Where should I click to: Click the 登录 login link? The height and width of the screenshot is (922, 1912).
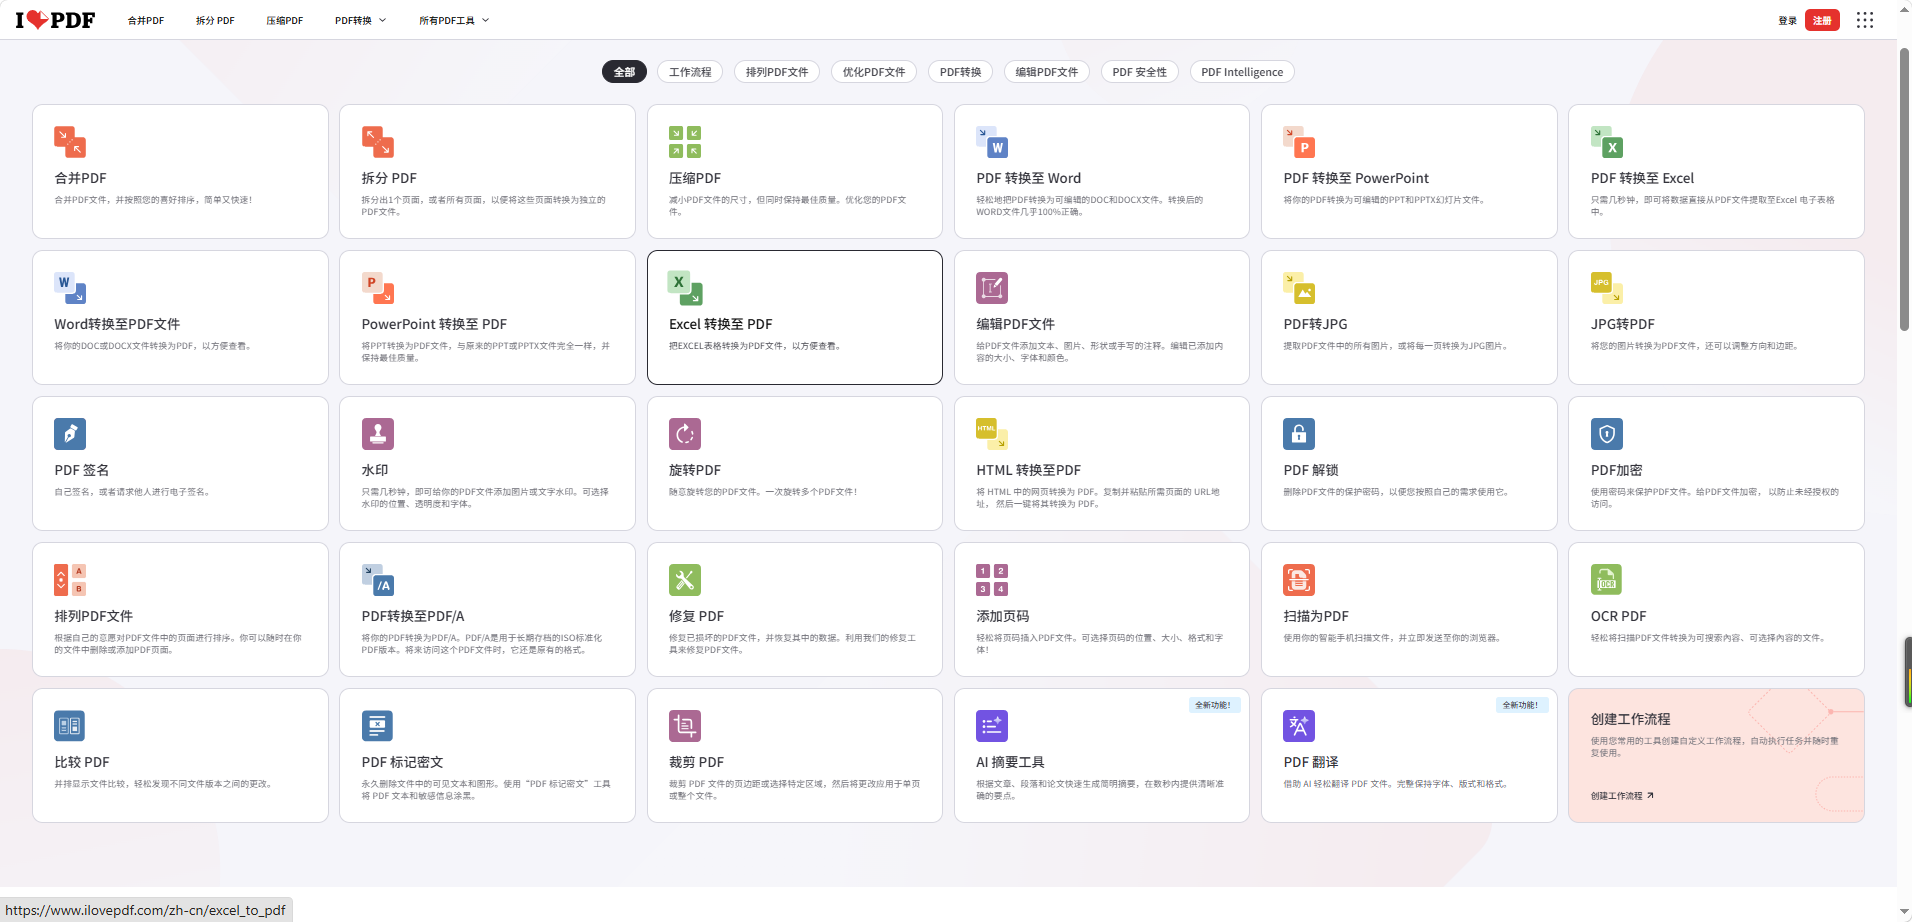point(1787,20)
